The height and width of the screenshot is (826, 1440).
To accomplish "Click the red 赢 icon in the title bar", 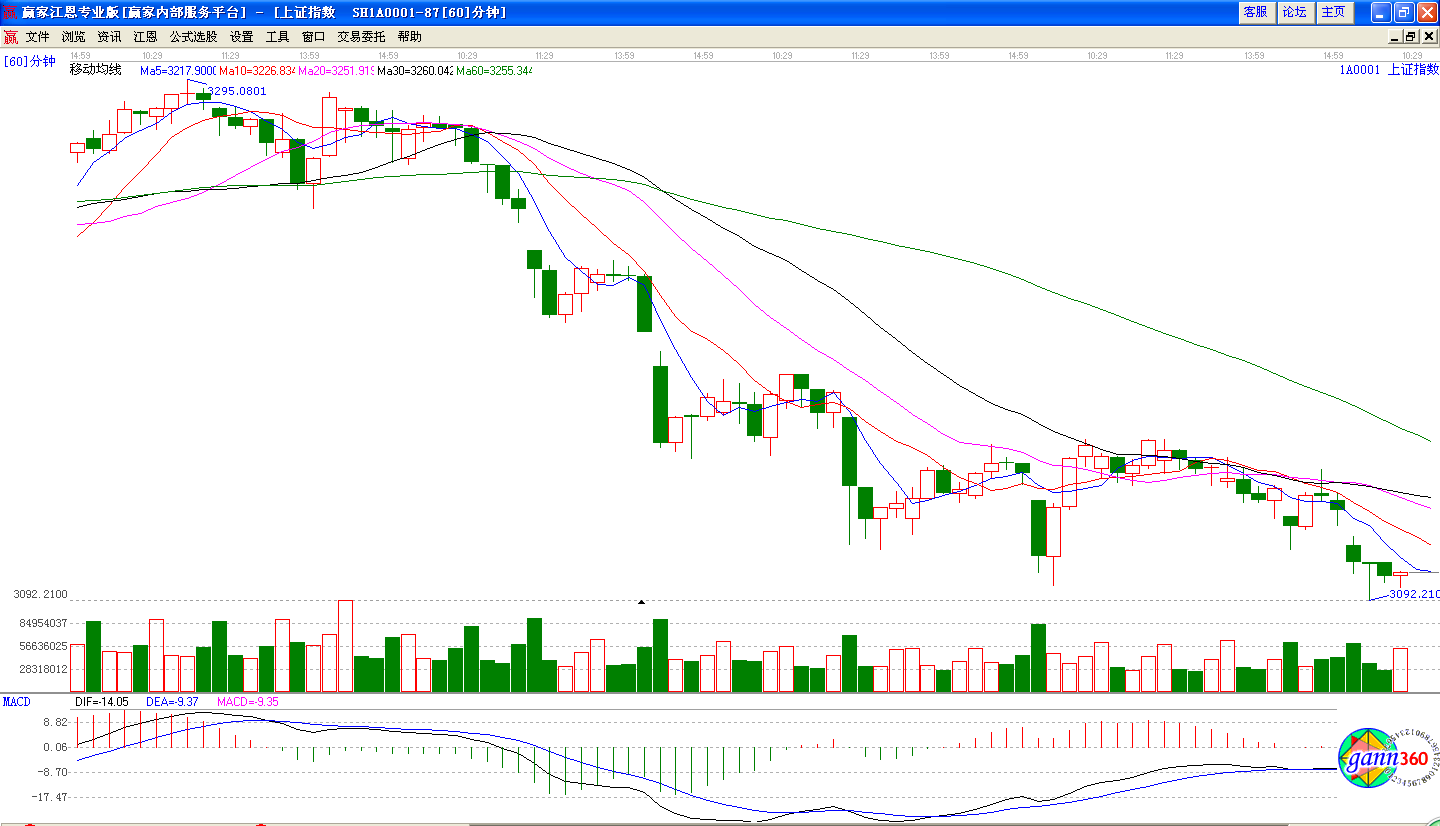I will click(x=10, y=12).
